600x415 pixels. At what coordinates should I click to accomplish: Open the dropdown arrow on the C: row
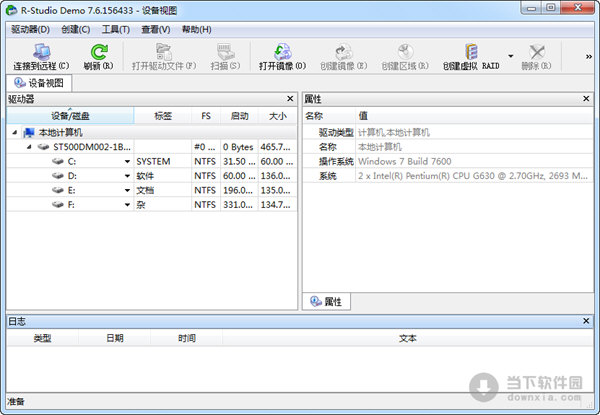[x=127, y=161]
